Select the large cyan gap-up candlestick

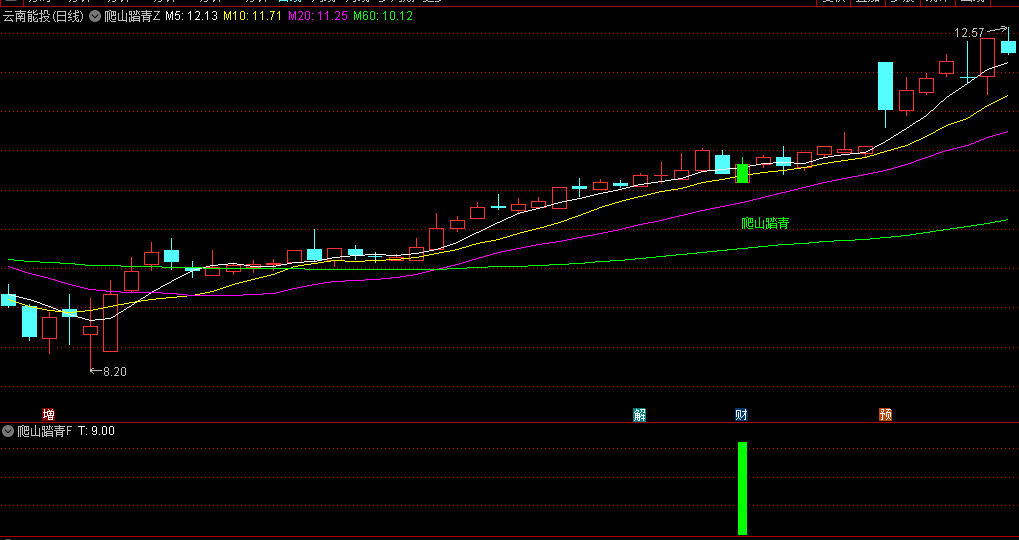coord(885,86)
